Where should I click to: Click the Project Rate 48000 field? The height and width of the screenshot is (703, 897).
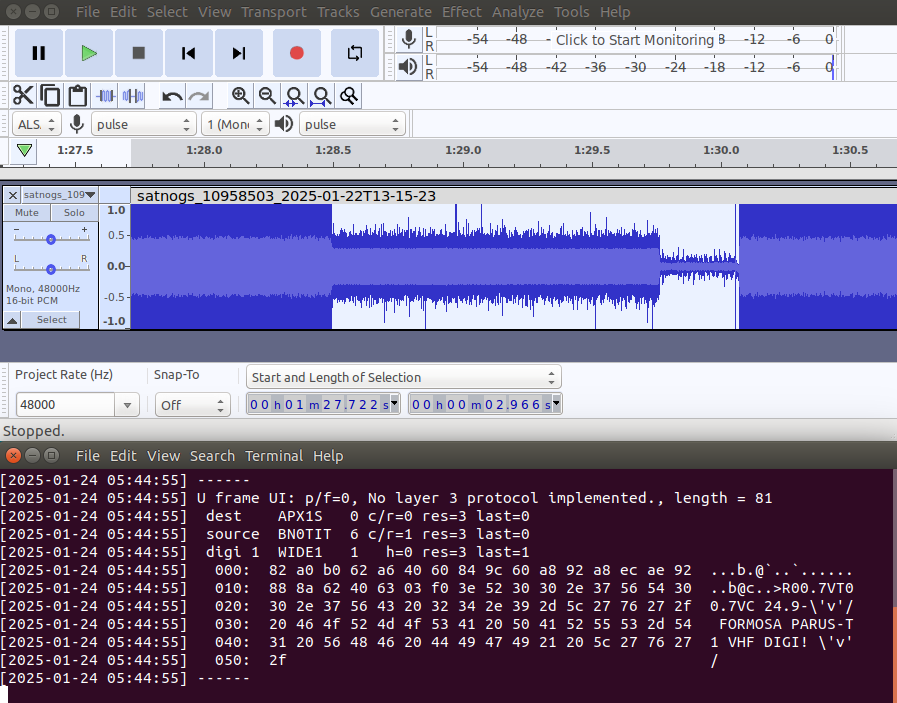[65, 405]
